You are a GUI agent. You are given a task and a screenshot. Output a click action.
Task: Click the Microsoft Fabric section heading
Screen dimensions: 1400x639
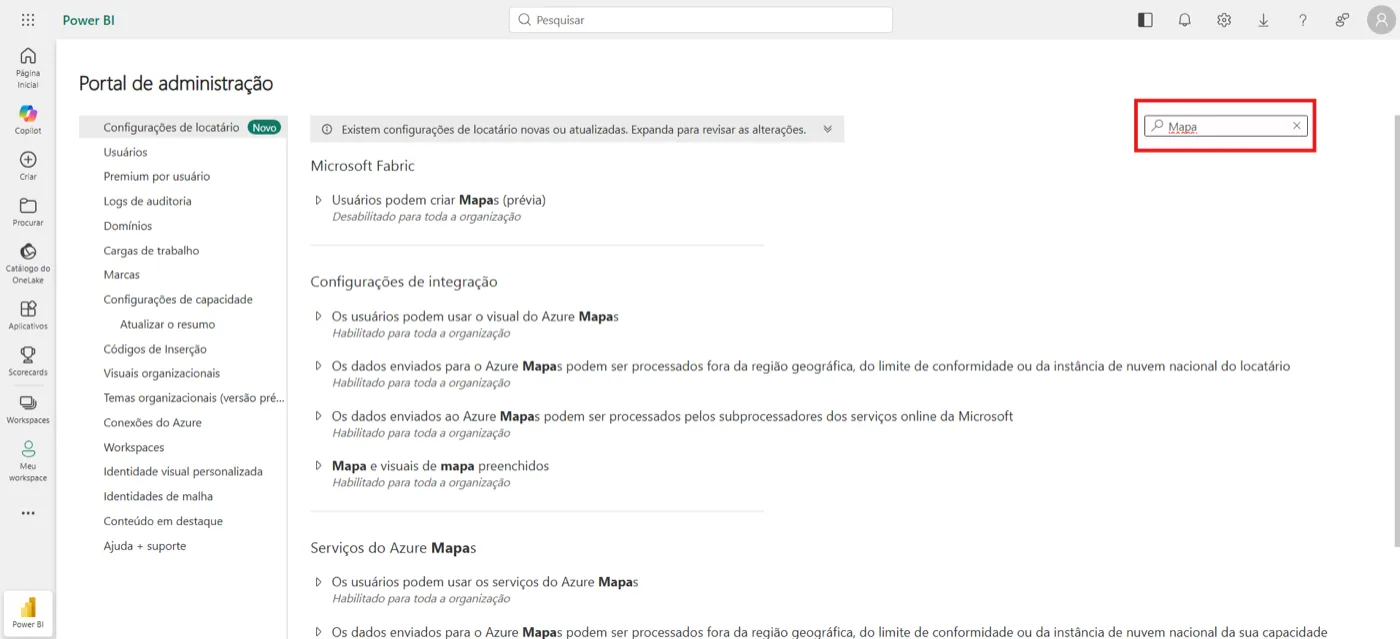pos(362,166)
